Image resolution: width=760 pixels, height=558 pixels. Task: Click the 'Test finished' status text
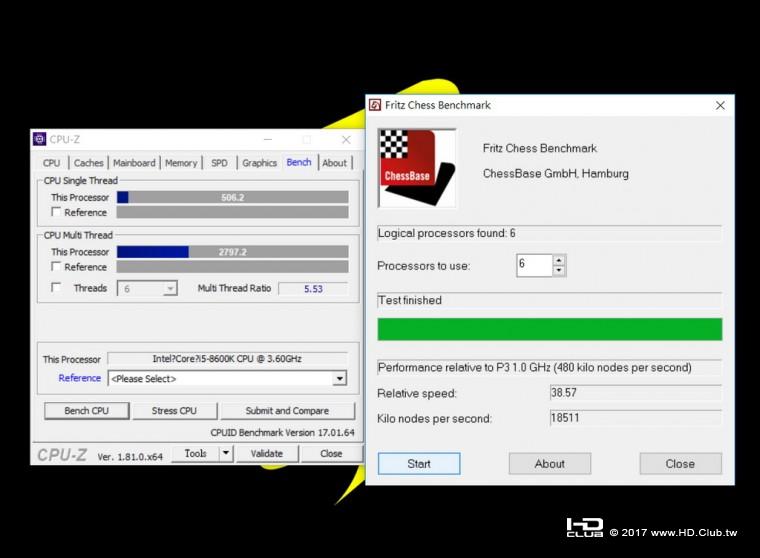click(410, 301)
